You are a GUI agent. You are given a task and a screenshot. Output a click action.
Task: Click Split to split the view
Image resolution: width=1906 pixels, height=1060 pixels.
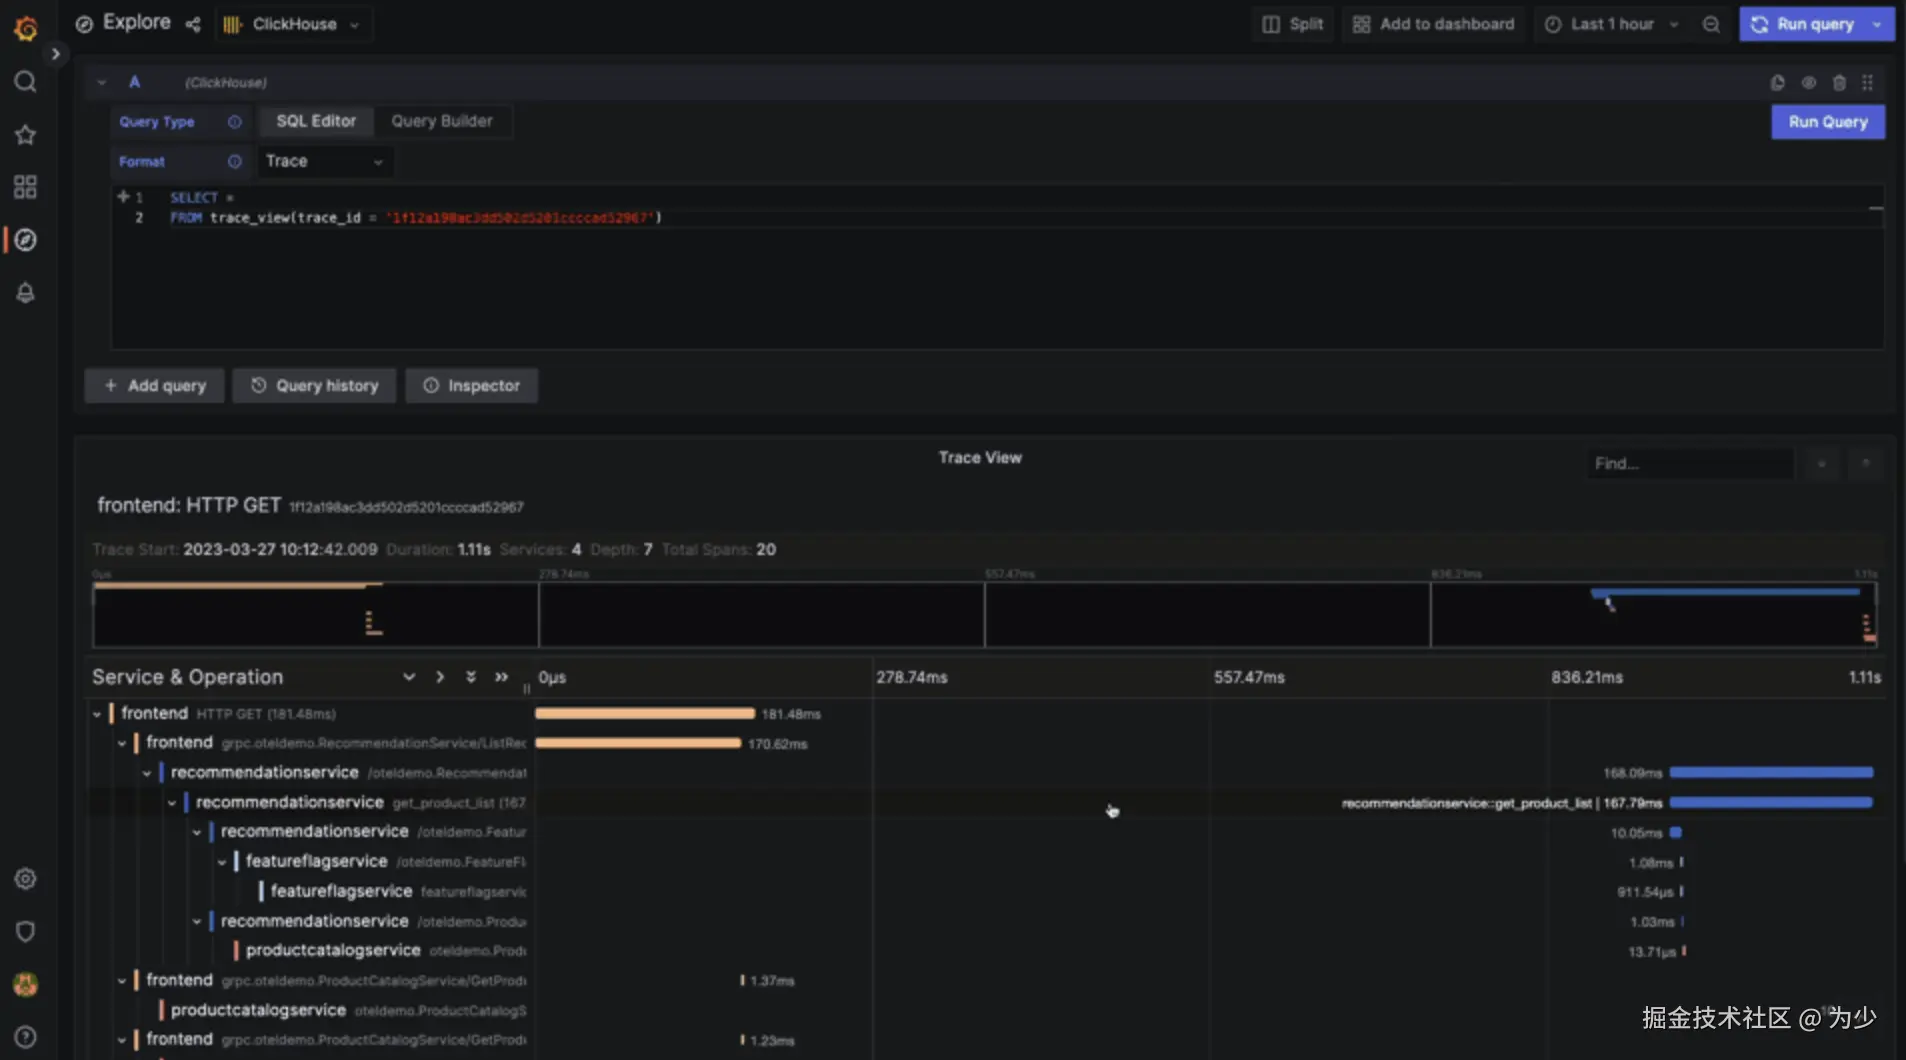click(1292, 24)
